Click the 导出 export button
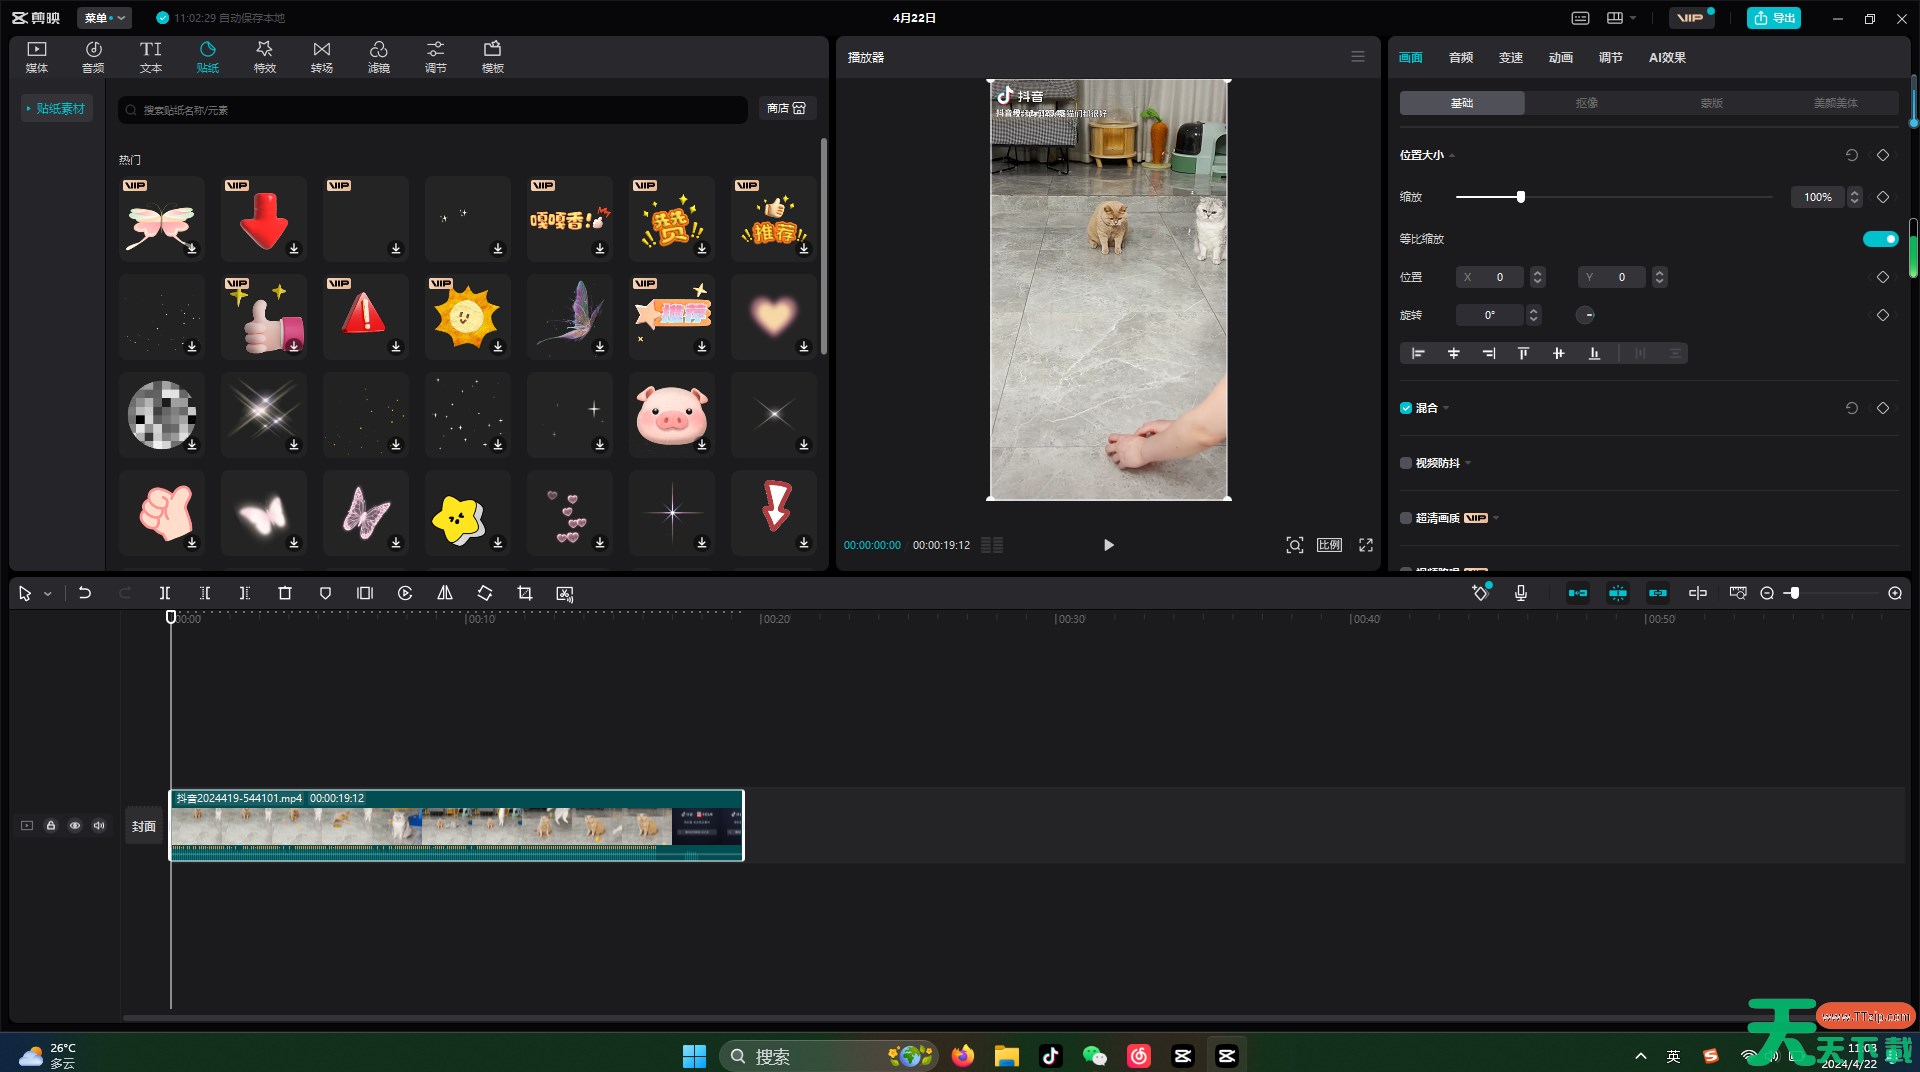Screen dimensions: 1920x1072 (1773, 18)
